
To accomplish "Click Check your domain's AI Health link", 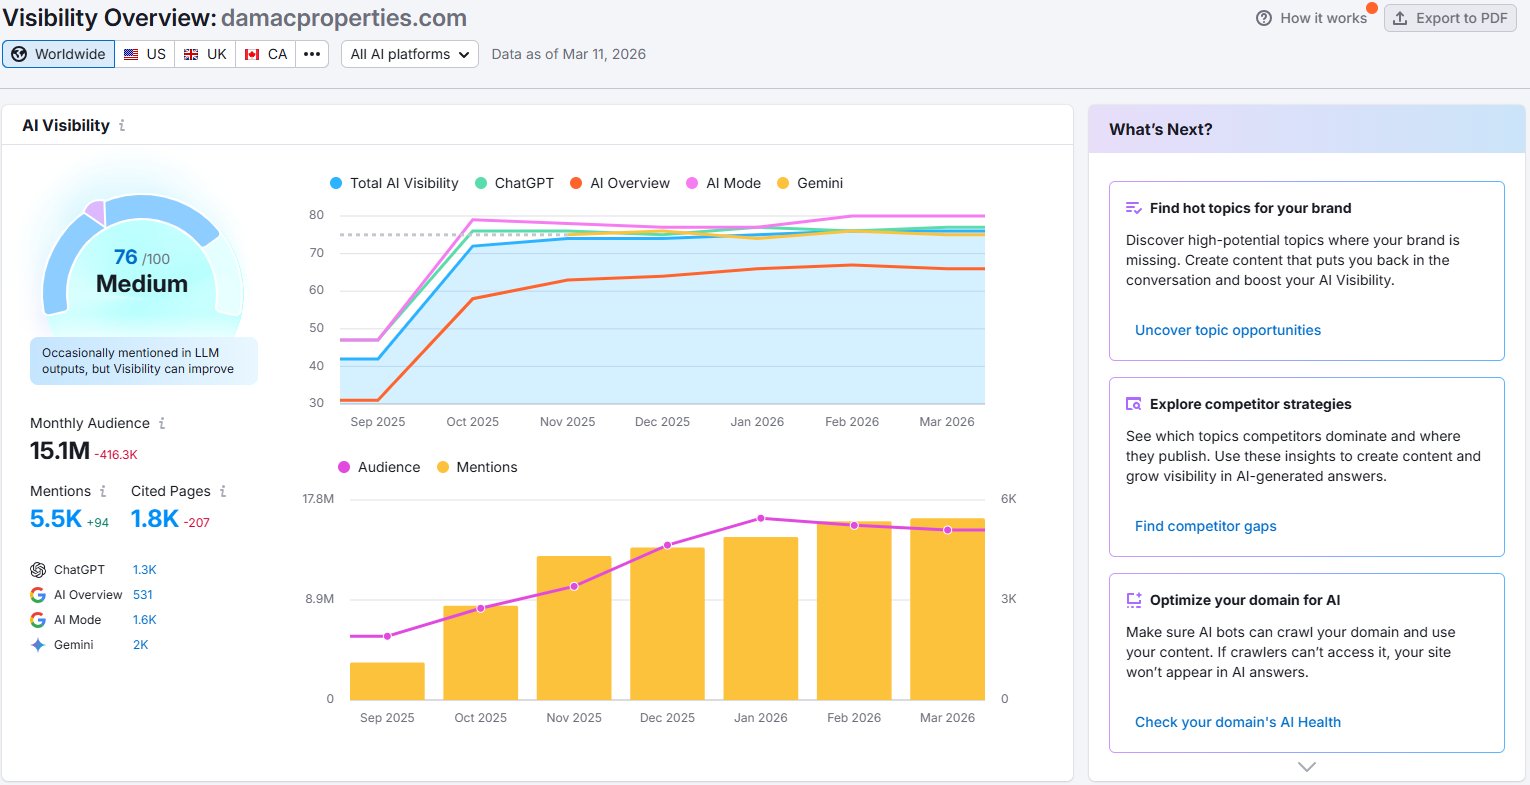I will (1238, 722).
